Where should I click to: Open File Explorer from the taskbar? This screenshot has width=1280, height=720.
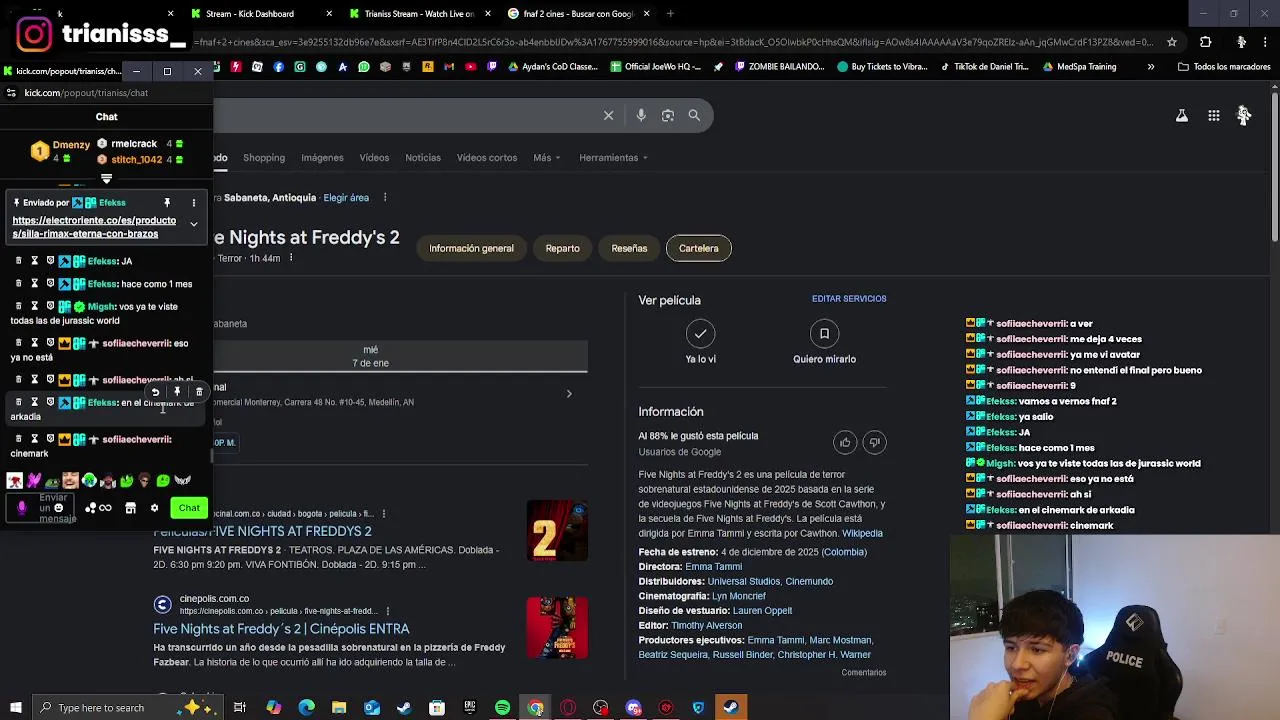[x=339, y=708]
